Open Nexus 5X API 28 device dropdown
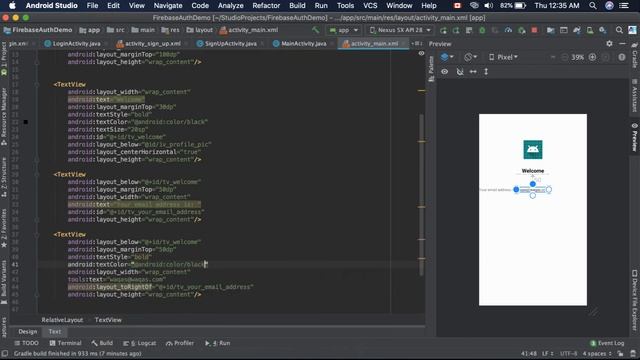This screenshot has height=360, width=640. pos(400,30)
